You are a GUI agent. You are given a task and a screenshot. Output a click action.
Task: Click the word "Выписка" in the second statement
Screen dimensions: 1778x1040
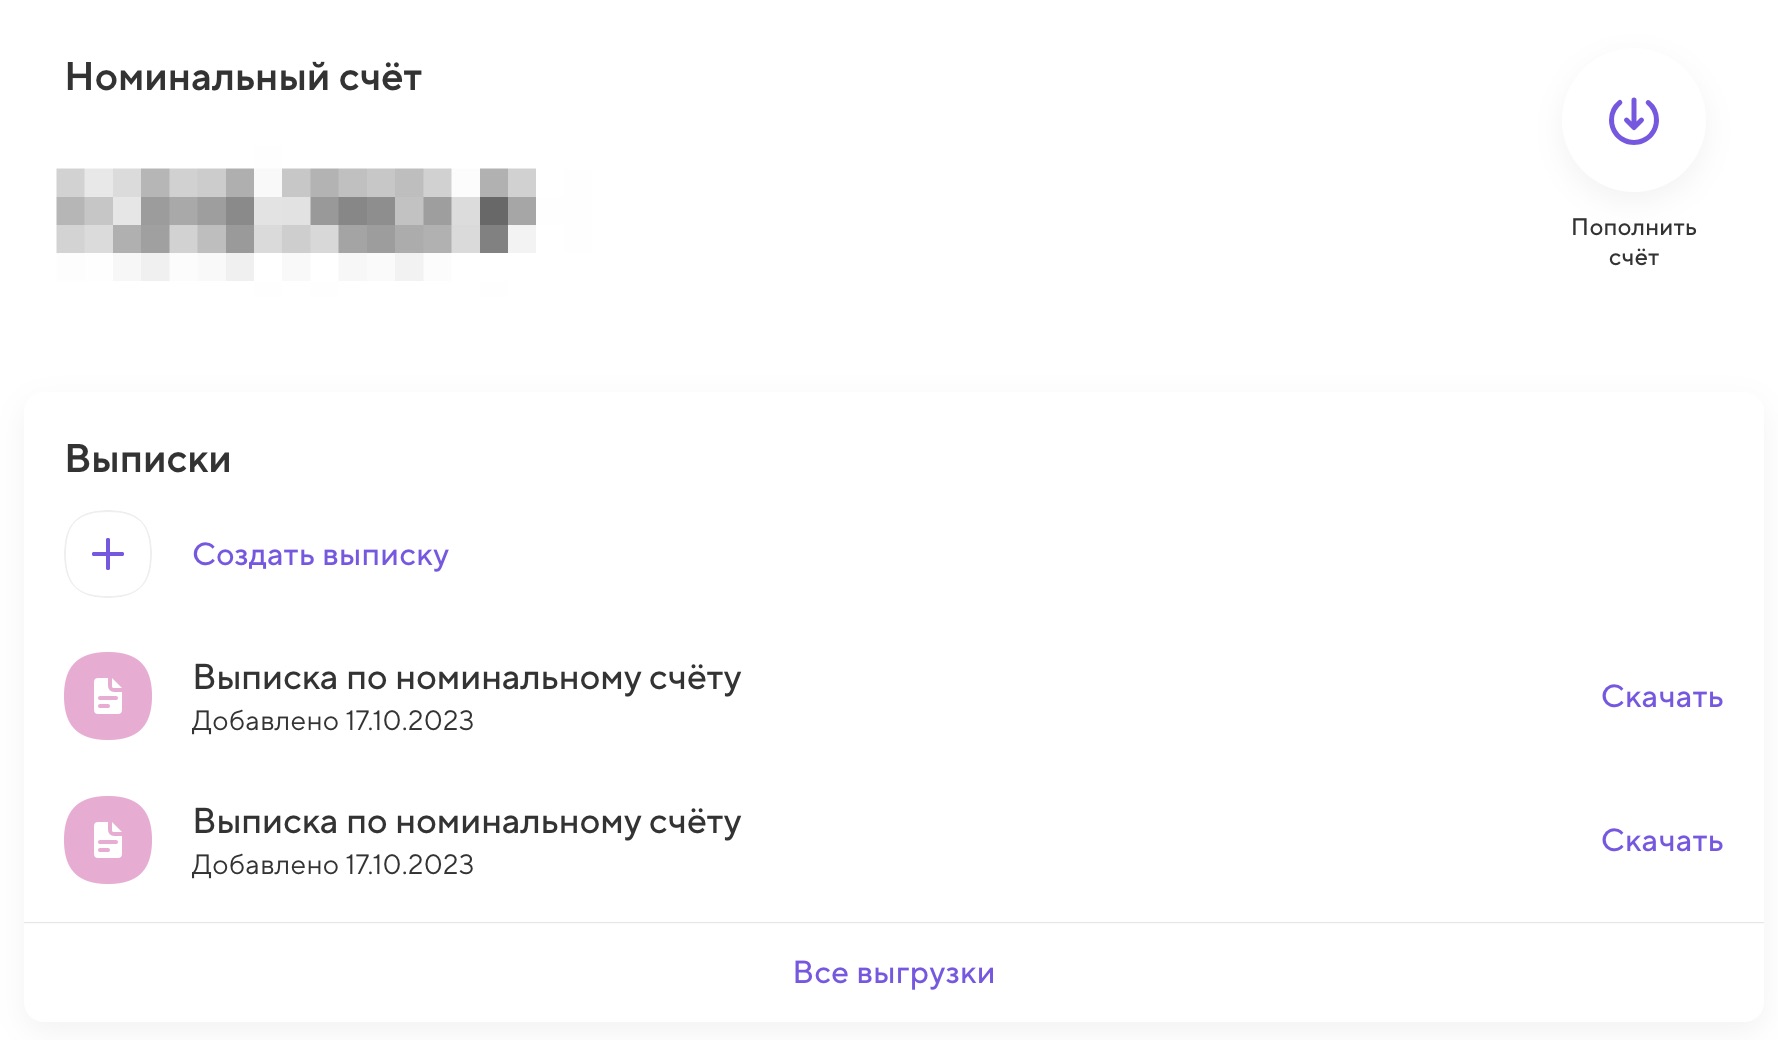(265, 822)
